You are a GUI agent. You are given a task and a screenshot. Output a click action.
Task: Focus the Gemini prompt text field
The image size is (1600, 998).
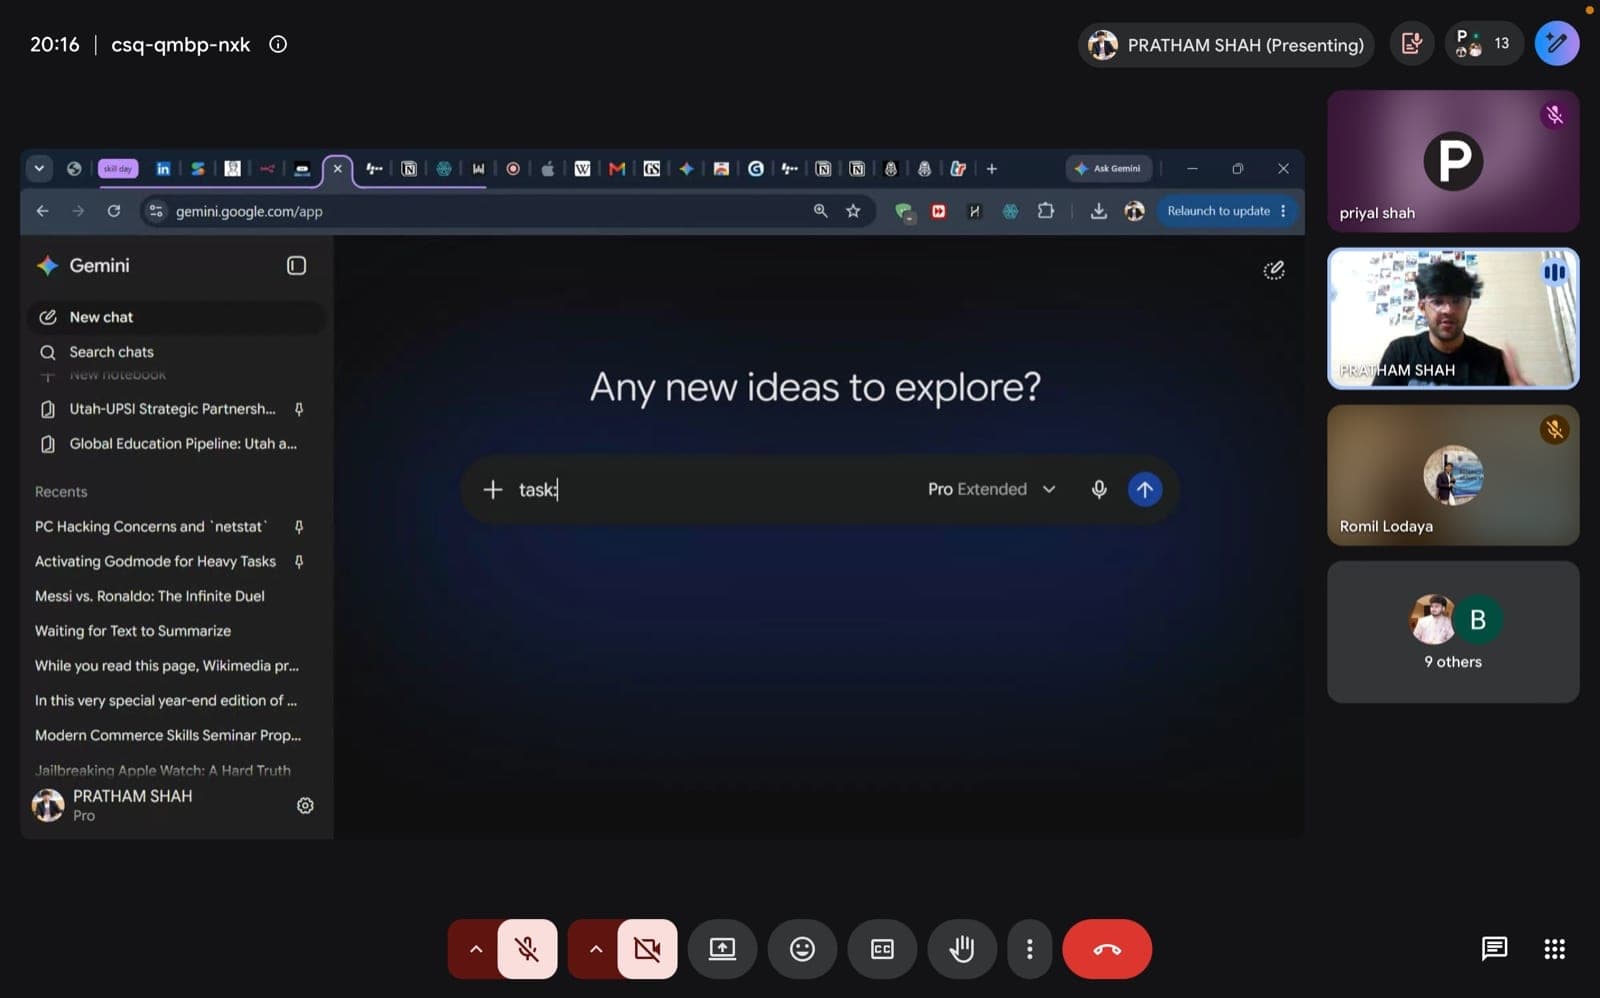coord(715,489)
